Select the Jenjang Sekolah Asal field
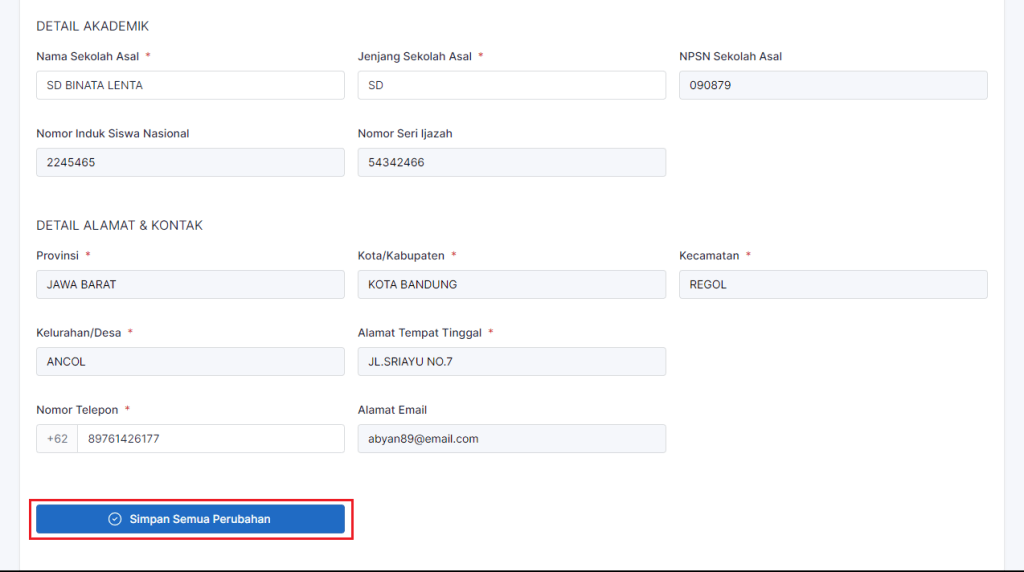 pyautogui.click(x=511, y=85)
